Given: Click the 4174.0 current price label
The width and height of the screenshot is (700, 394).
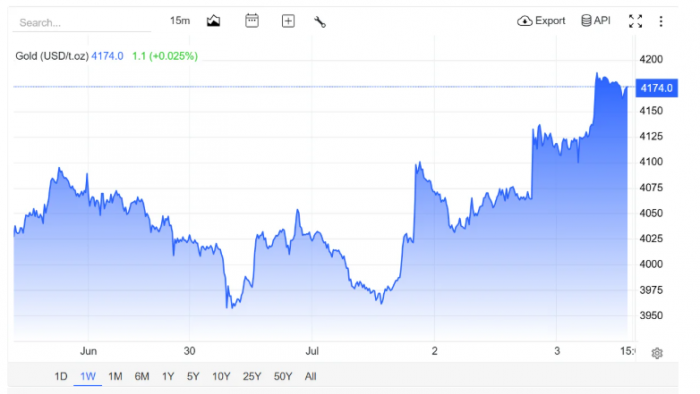Looking at the screenshot, I should tap(656, 88).
